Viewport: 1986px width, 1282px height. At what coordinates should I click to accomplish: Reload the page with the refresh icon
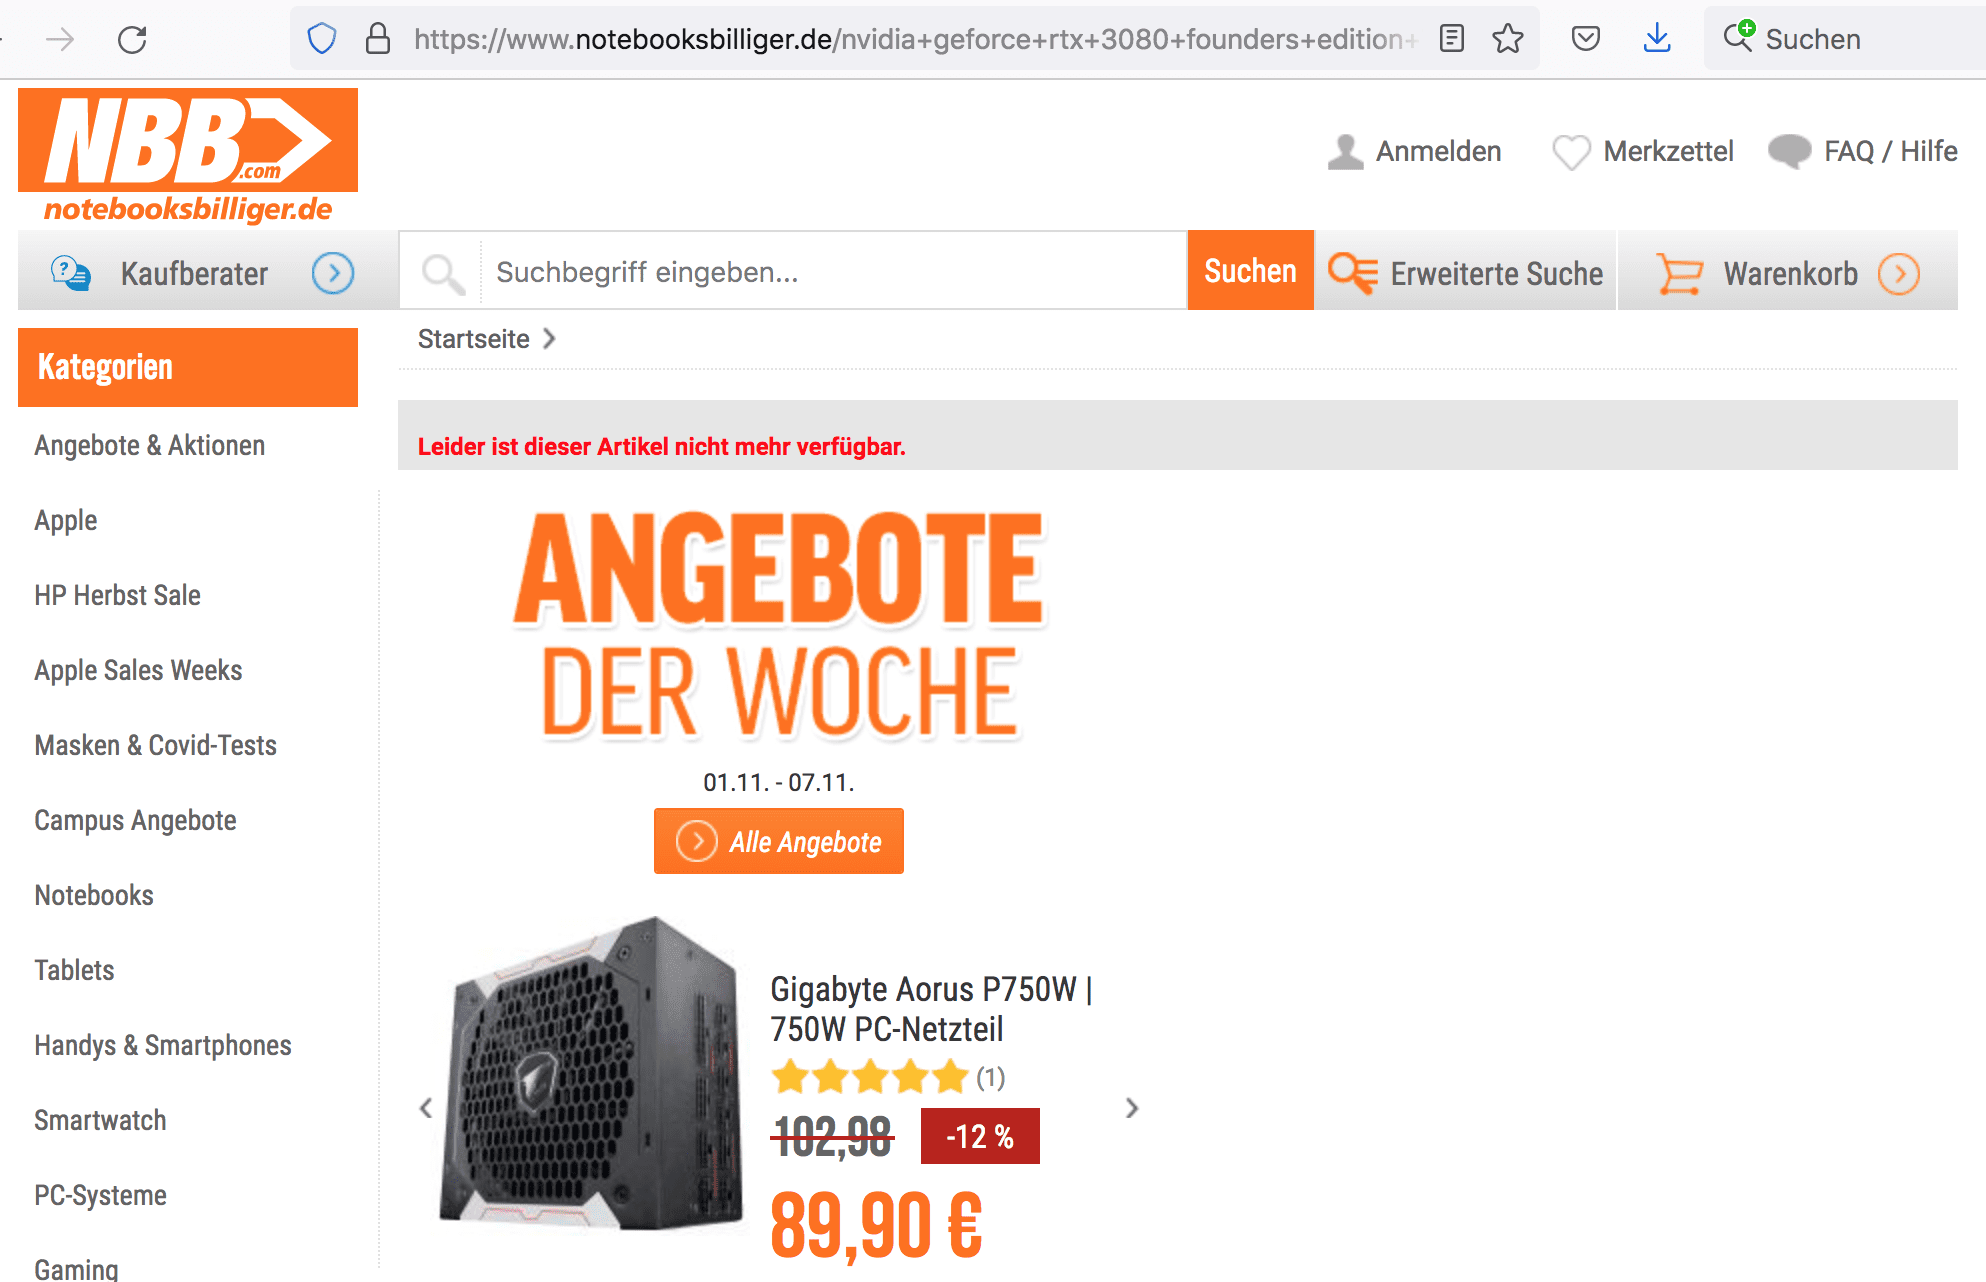[x=132, y=40]
